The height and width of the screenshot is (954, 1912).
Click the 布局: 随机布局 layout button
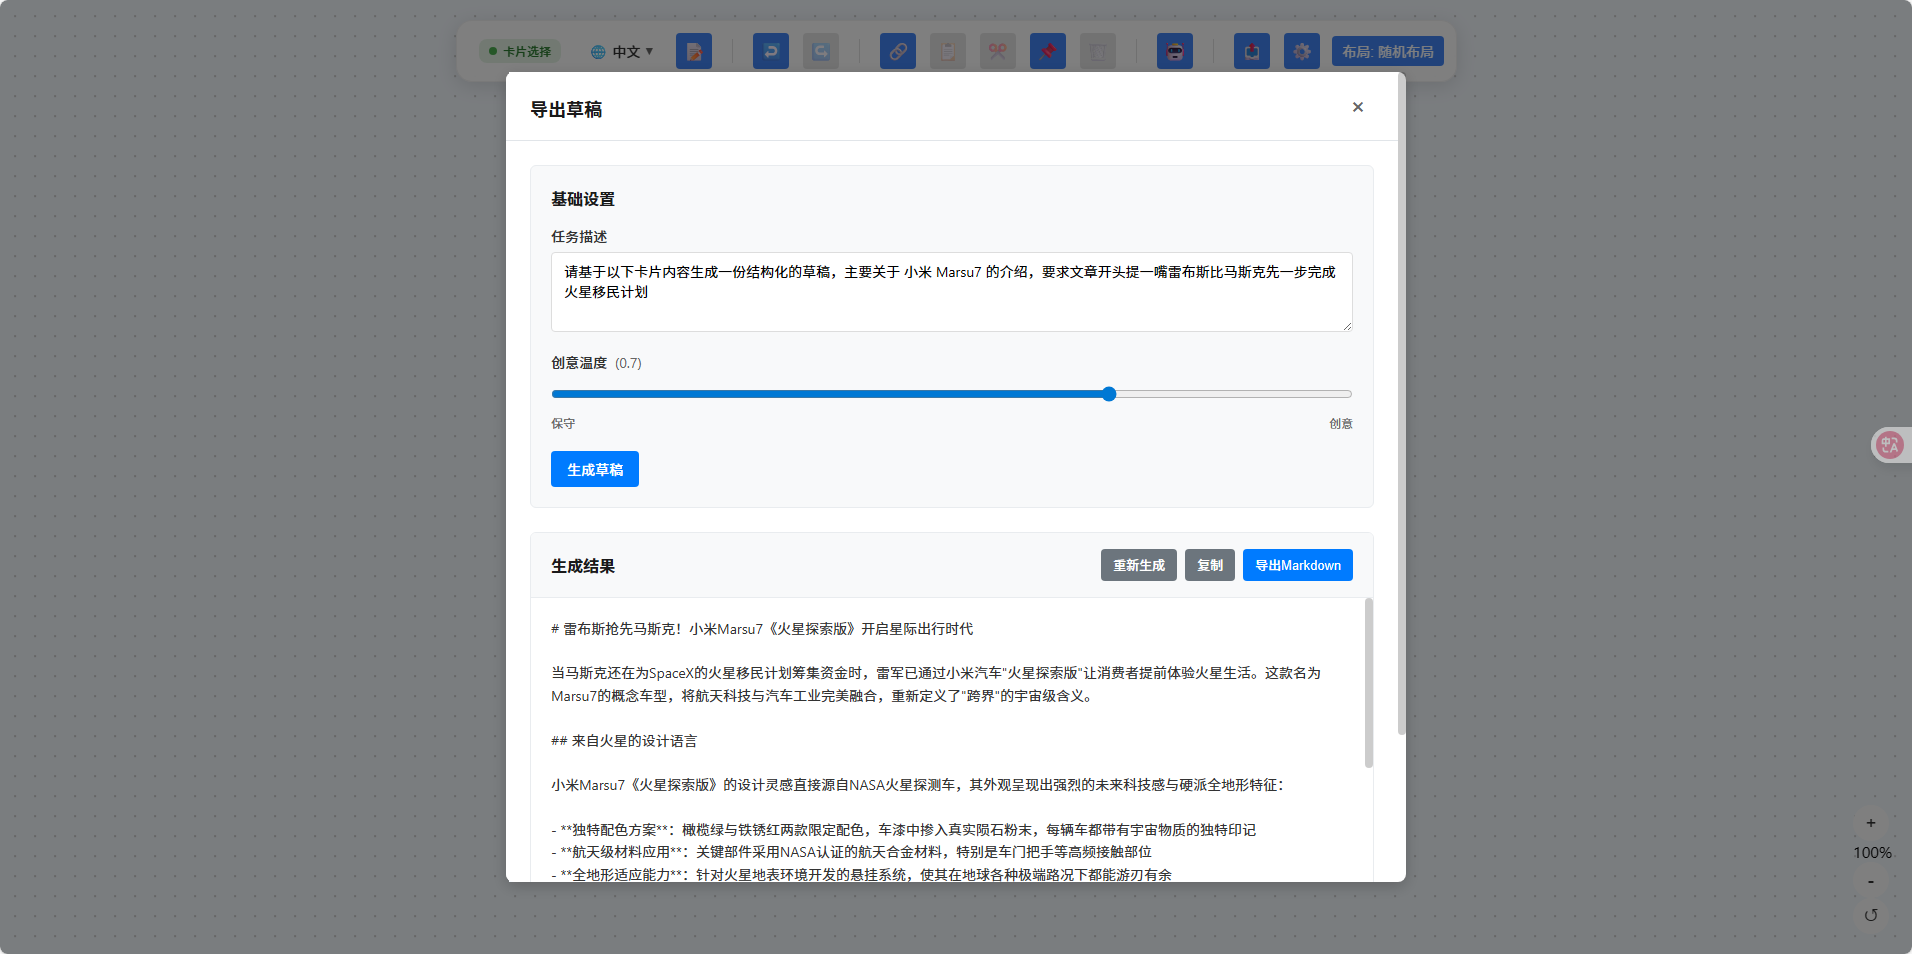[1388, 51]
